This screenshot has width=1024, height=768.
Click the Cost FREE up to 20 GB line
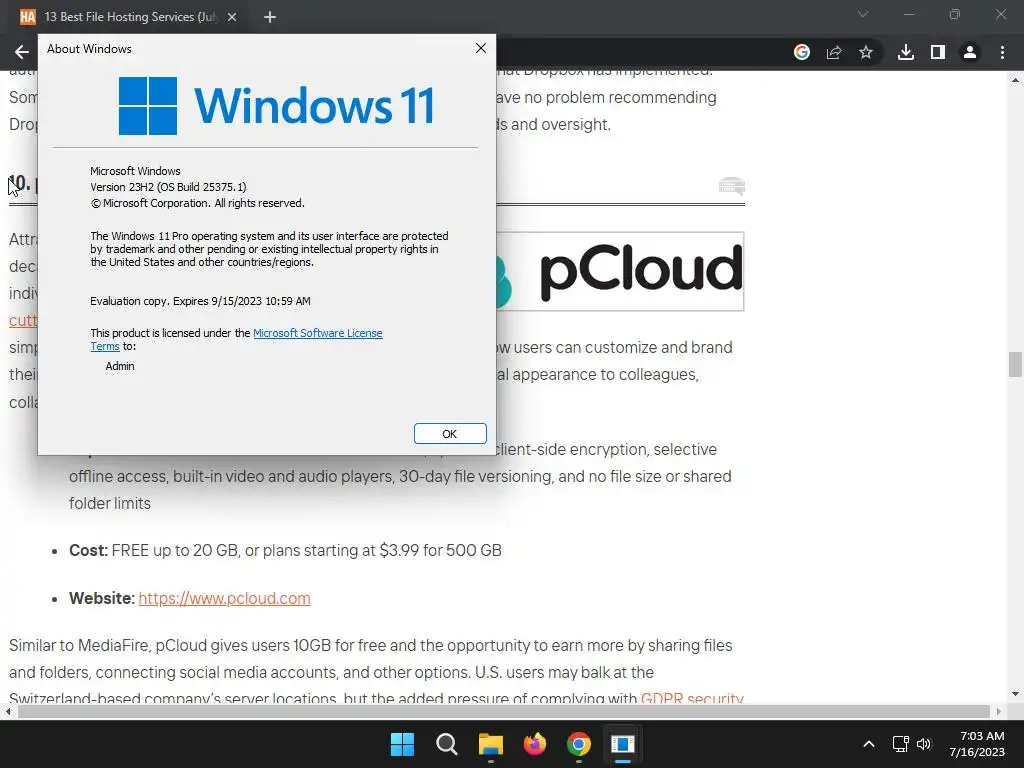point(285,551)
